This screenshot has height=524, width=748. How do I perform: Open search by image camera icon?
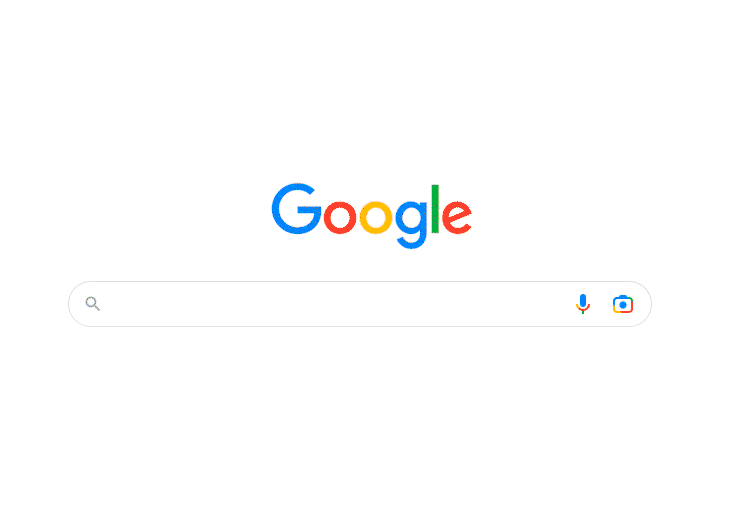pyautogui.click(x=623, y=304)
